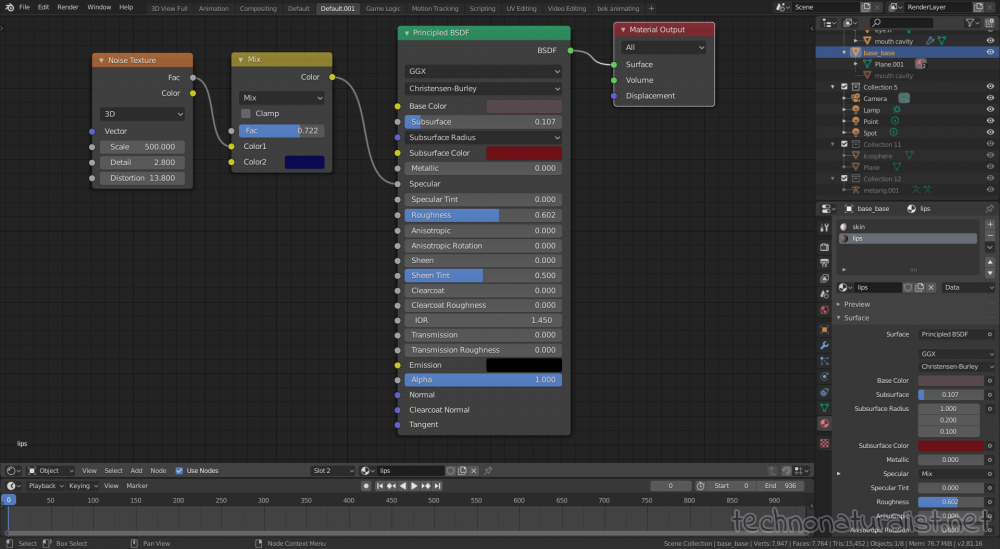The image size is (1000, 549).
Task: Open Christensen-Burley dropdown in BSDF node
Action: tap(483, 89)
